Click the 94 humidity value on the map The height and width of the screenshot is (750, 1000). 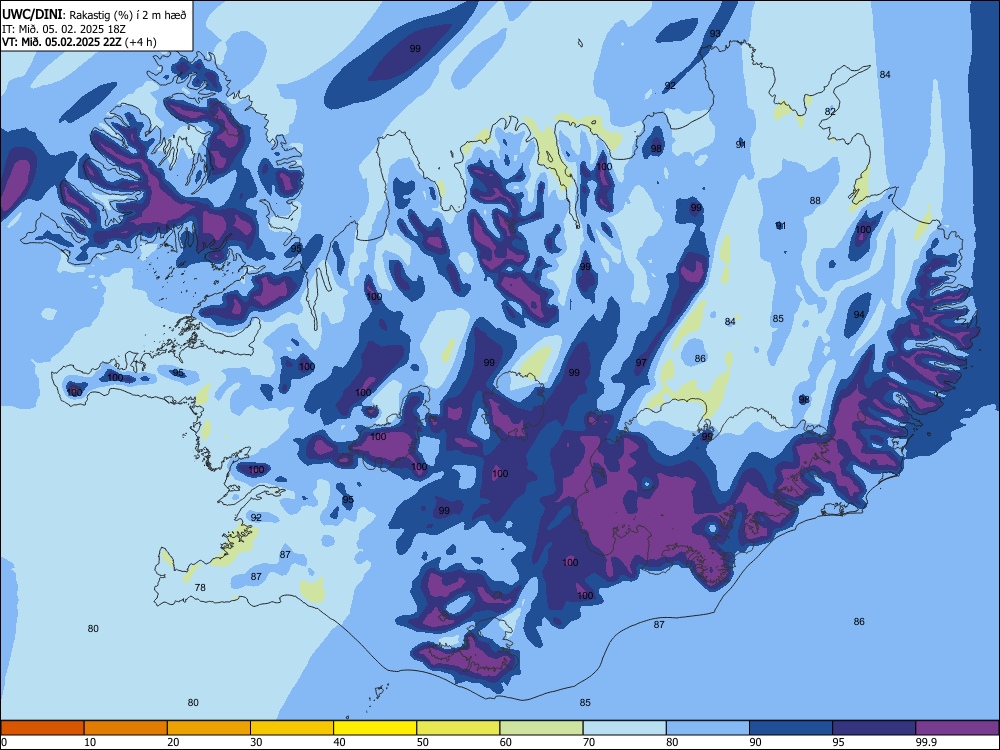point(859,314)
